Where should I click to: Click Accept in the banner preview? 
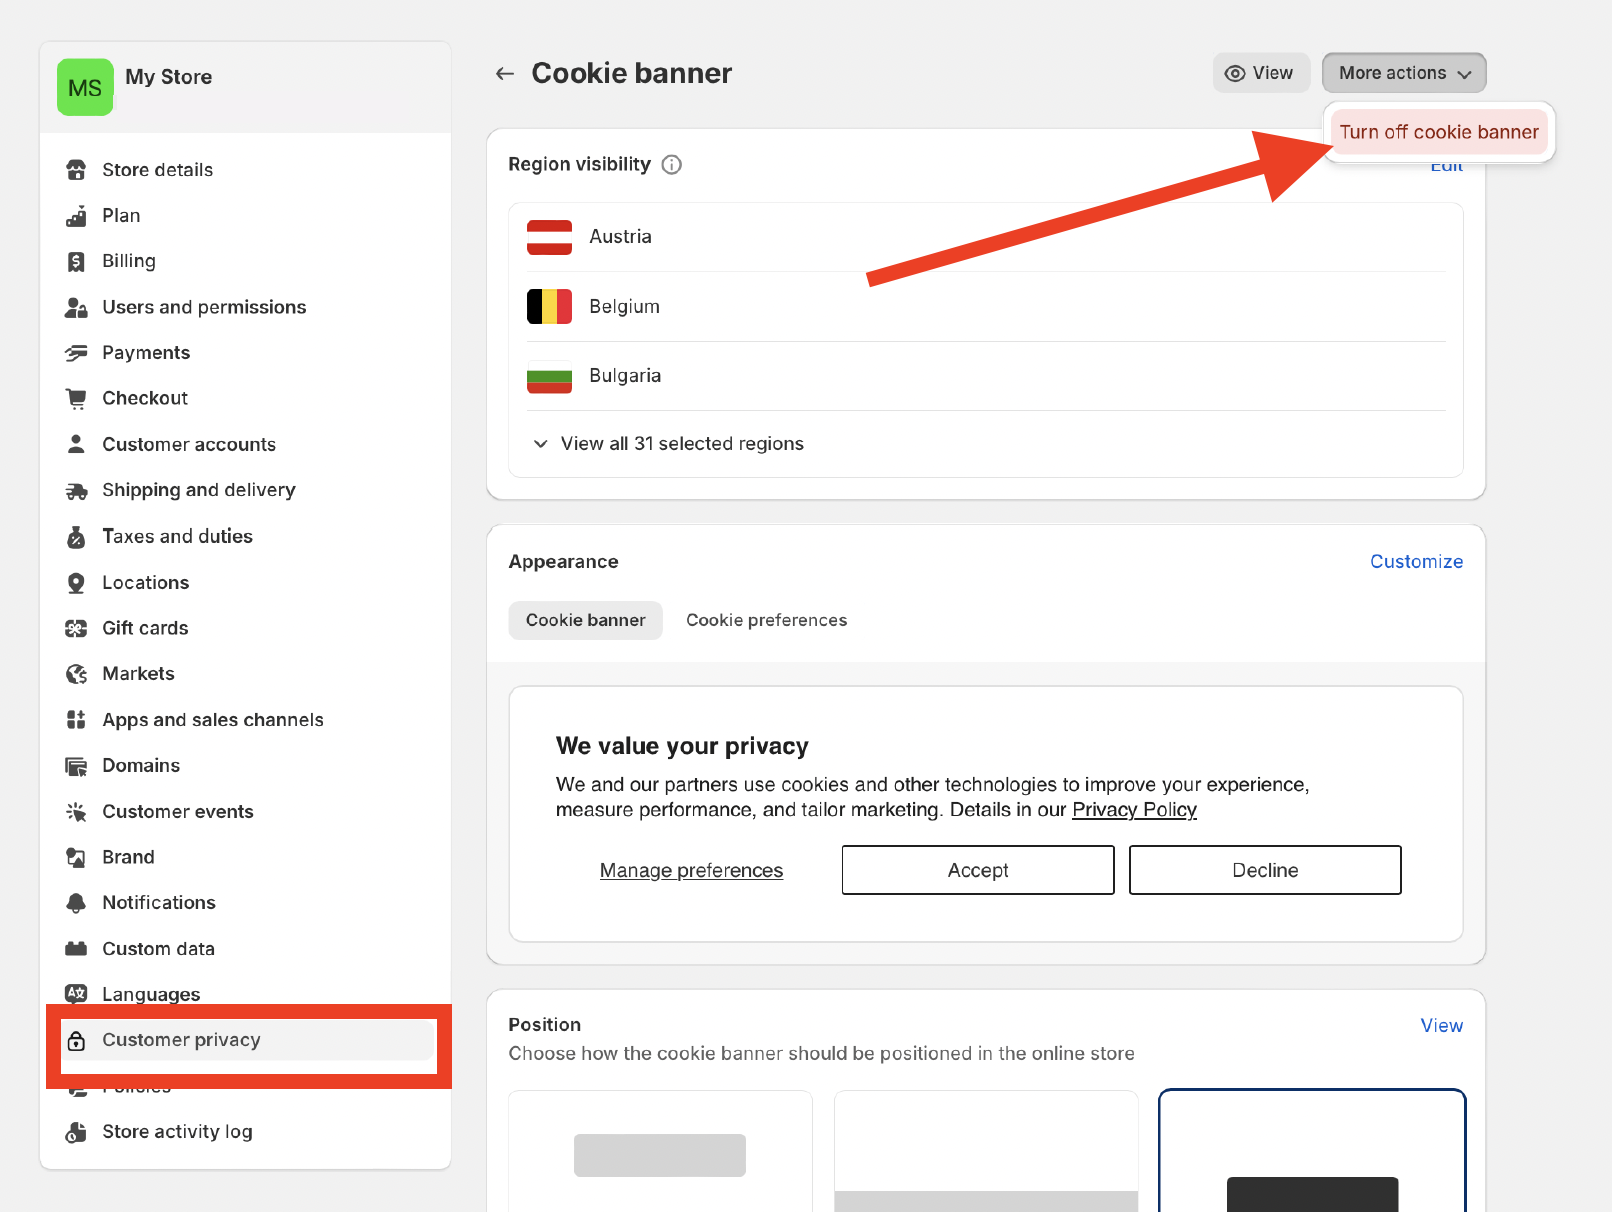pyautogui.click(x=976, y=869)
